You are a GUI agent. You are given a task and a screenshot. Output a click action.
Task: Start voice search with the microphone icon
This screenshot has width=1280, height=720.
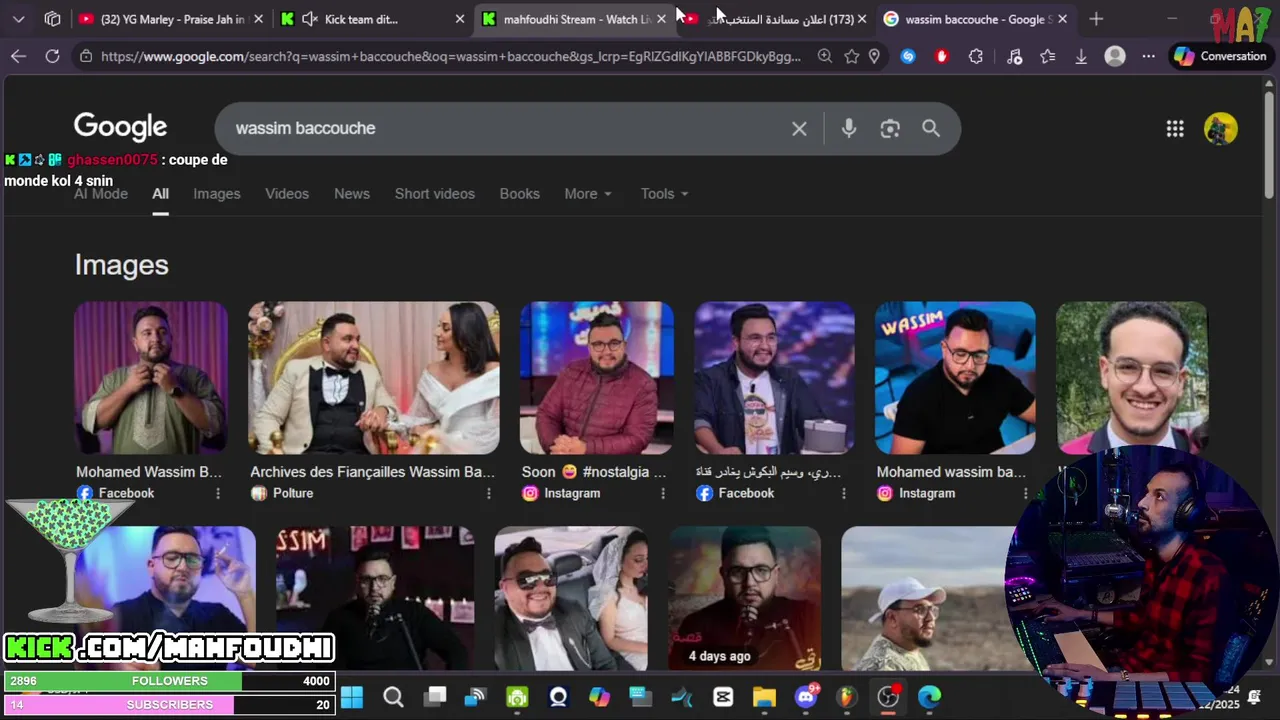click(849, 128)
